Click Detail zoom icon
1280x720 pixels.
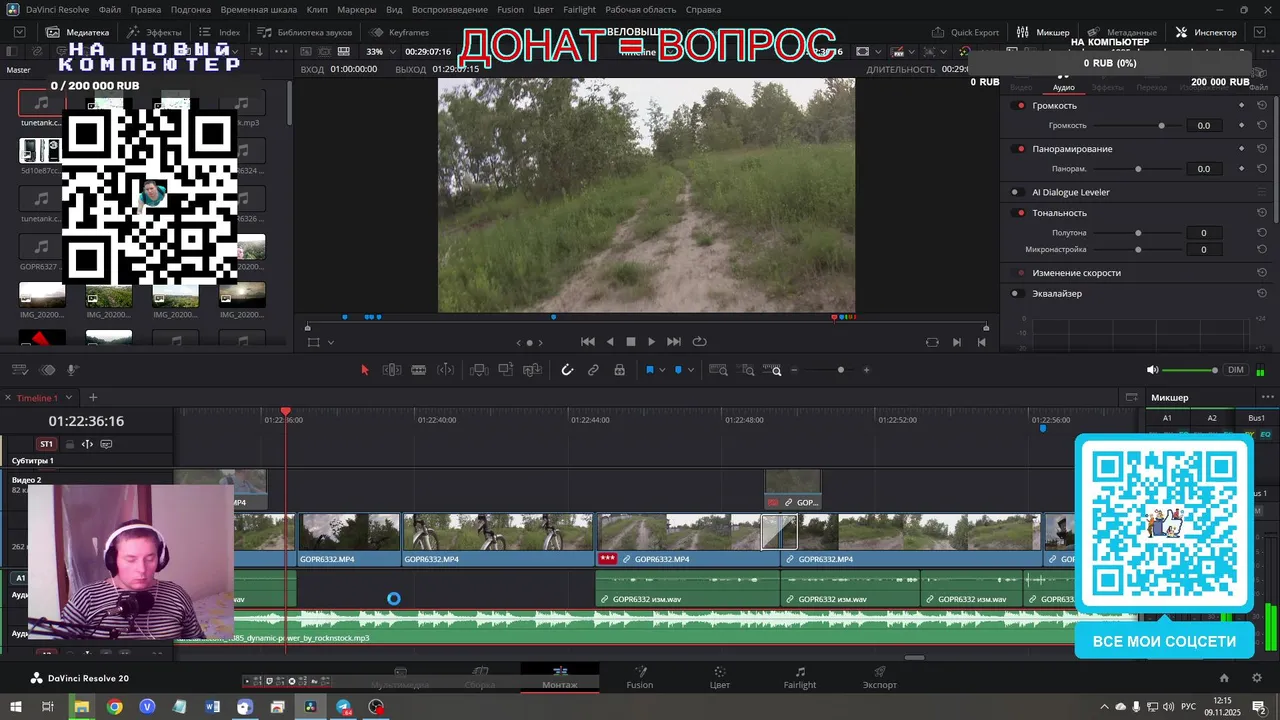[747, 370]
